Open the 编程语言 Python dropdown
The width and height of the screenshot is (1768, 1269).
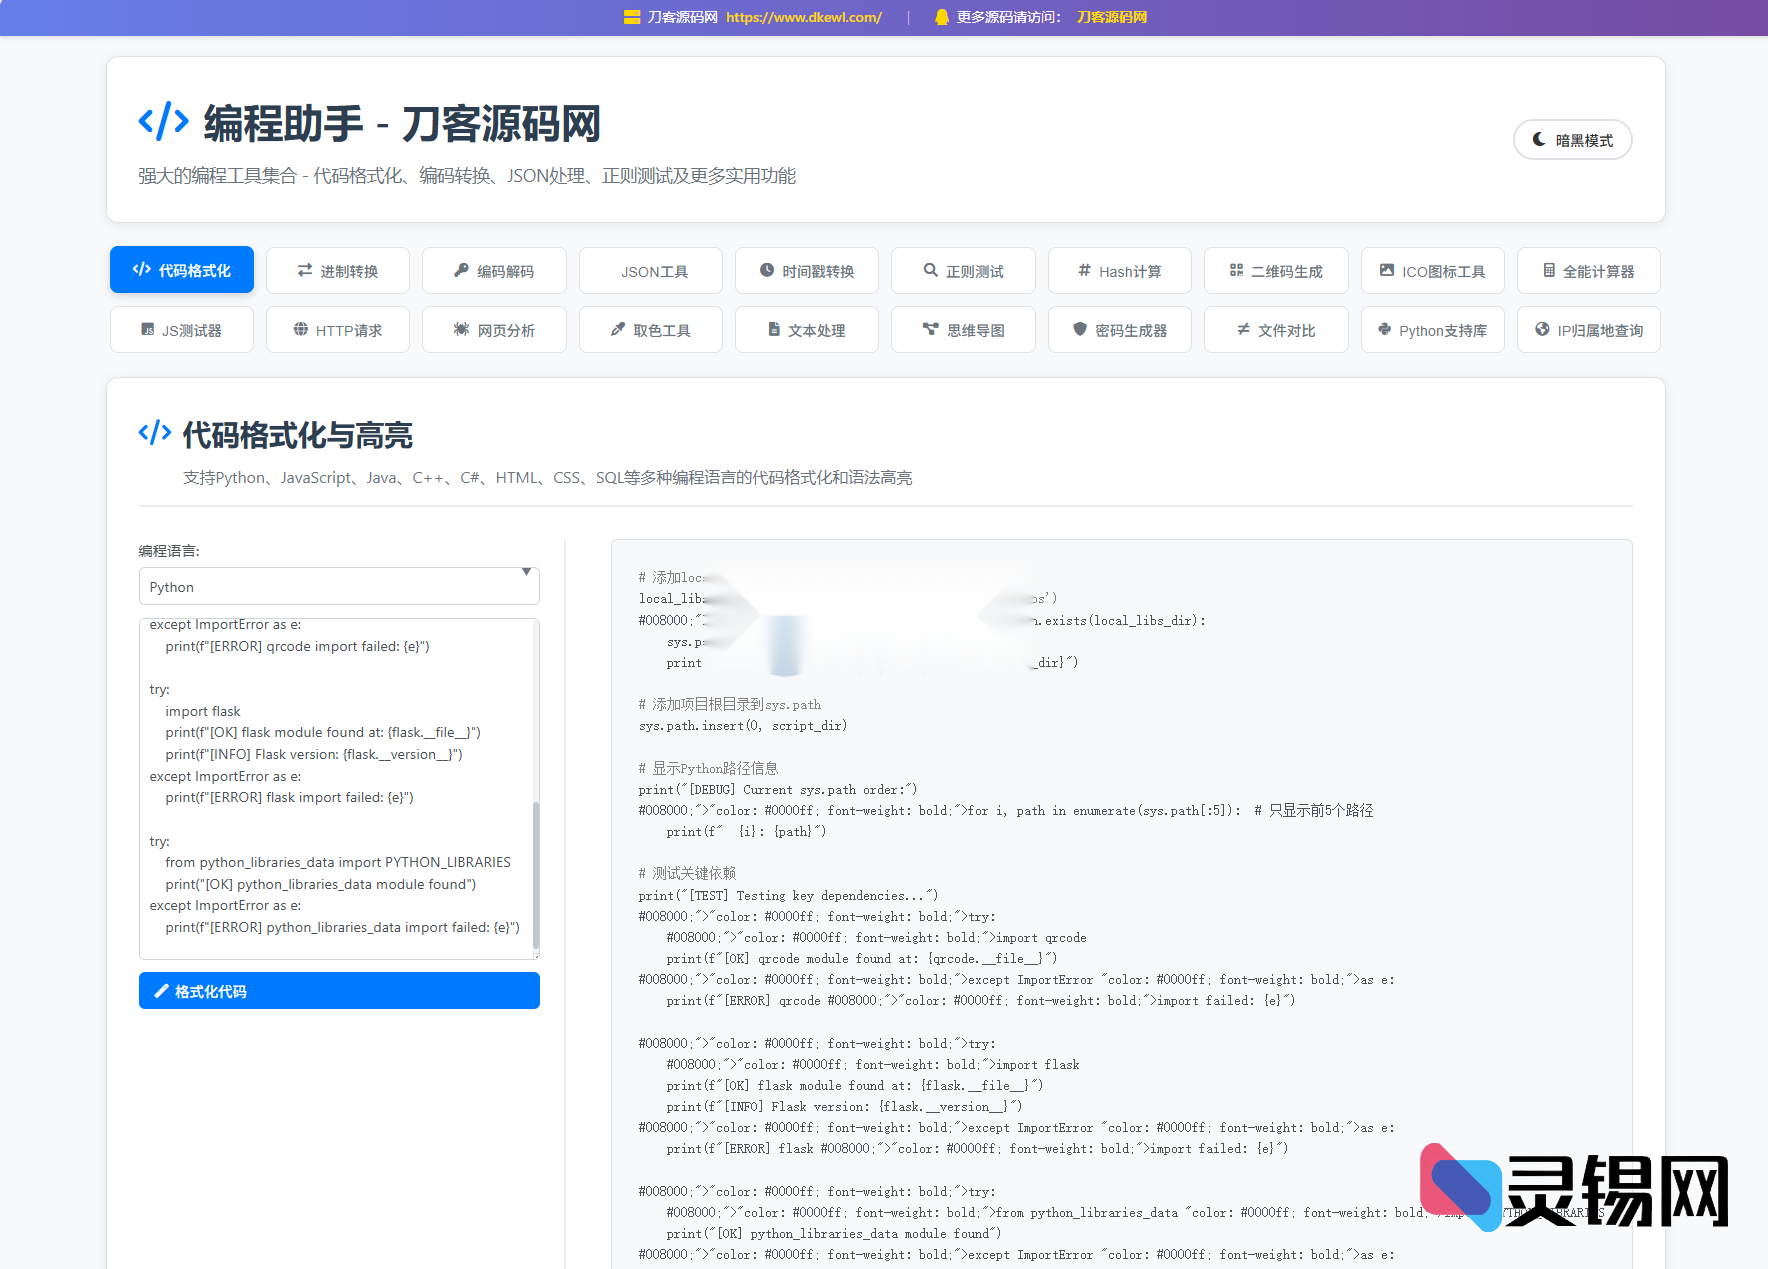[338, 586]
